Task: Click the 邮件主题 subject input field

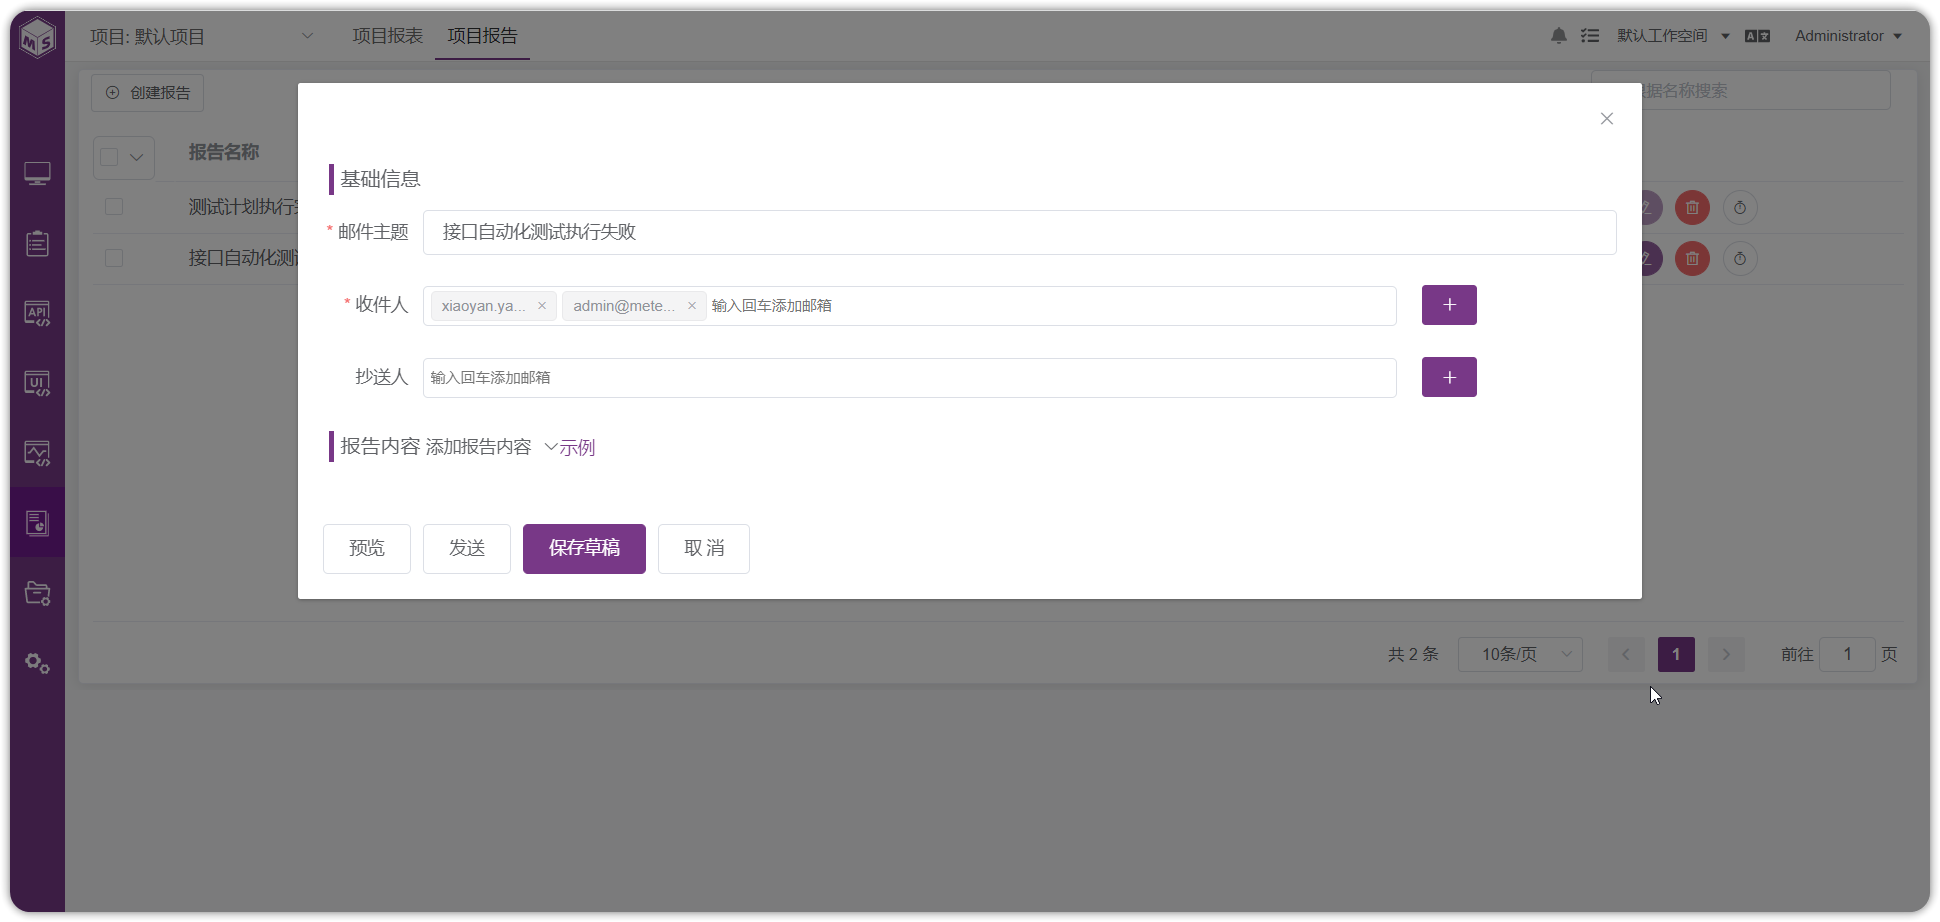Action: [1019, 232]
